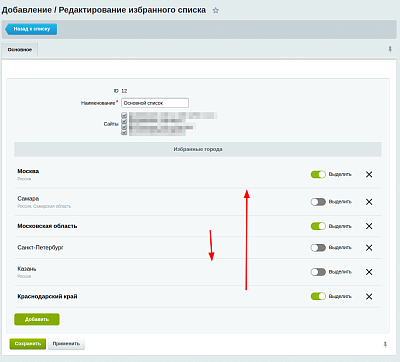Click the Московская область row name
The height and width of the screenshot is (362, 400).
(47, 226)
